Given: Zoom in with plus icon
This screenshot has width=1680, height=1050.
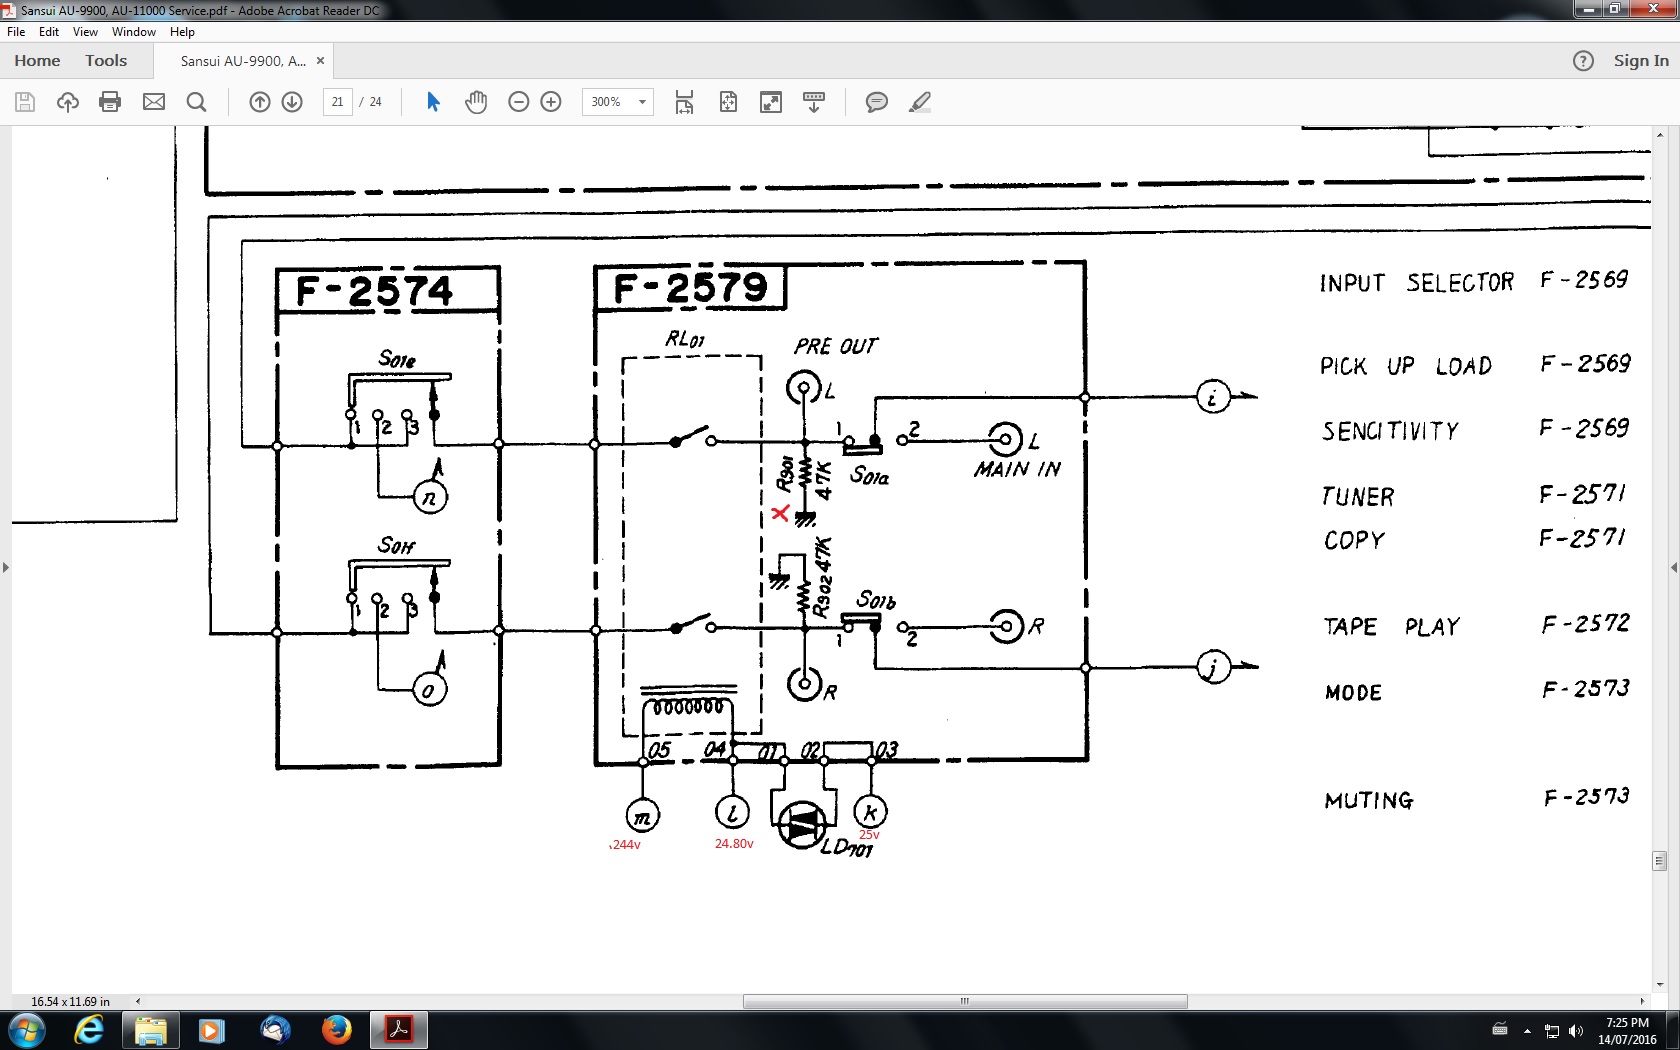Looking at the screenshot, I should 551,102.
